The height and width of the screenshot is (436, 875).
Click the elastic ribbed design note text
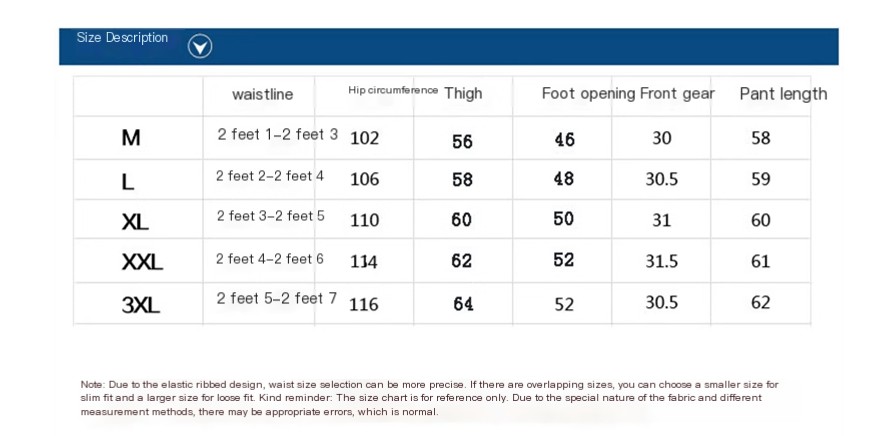(x=430, y=398)
